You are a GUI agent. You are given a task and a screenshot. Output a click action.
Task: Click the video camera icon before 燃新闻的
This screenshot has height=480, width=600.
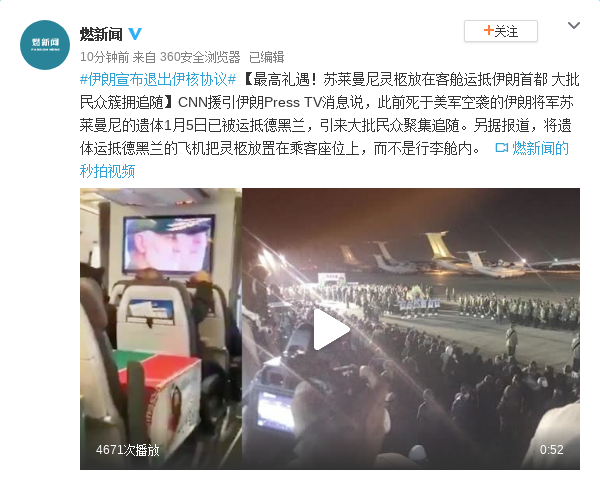pyautogui.click(x=501, y=148)
